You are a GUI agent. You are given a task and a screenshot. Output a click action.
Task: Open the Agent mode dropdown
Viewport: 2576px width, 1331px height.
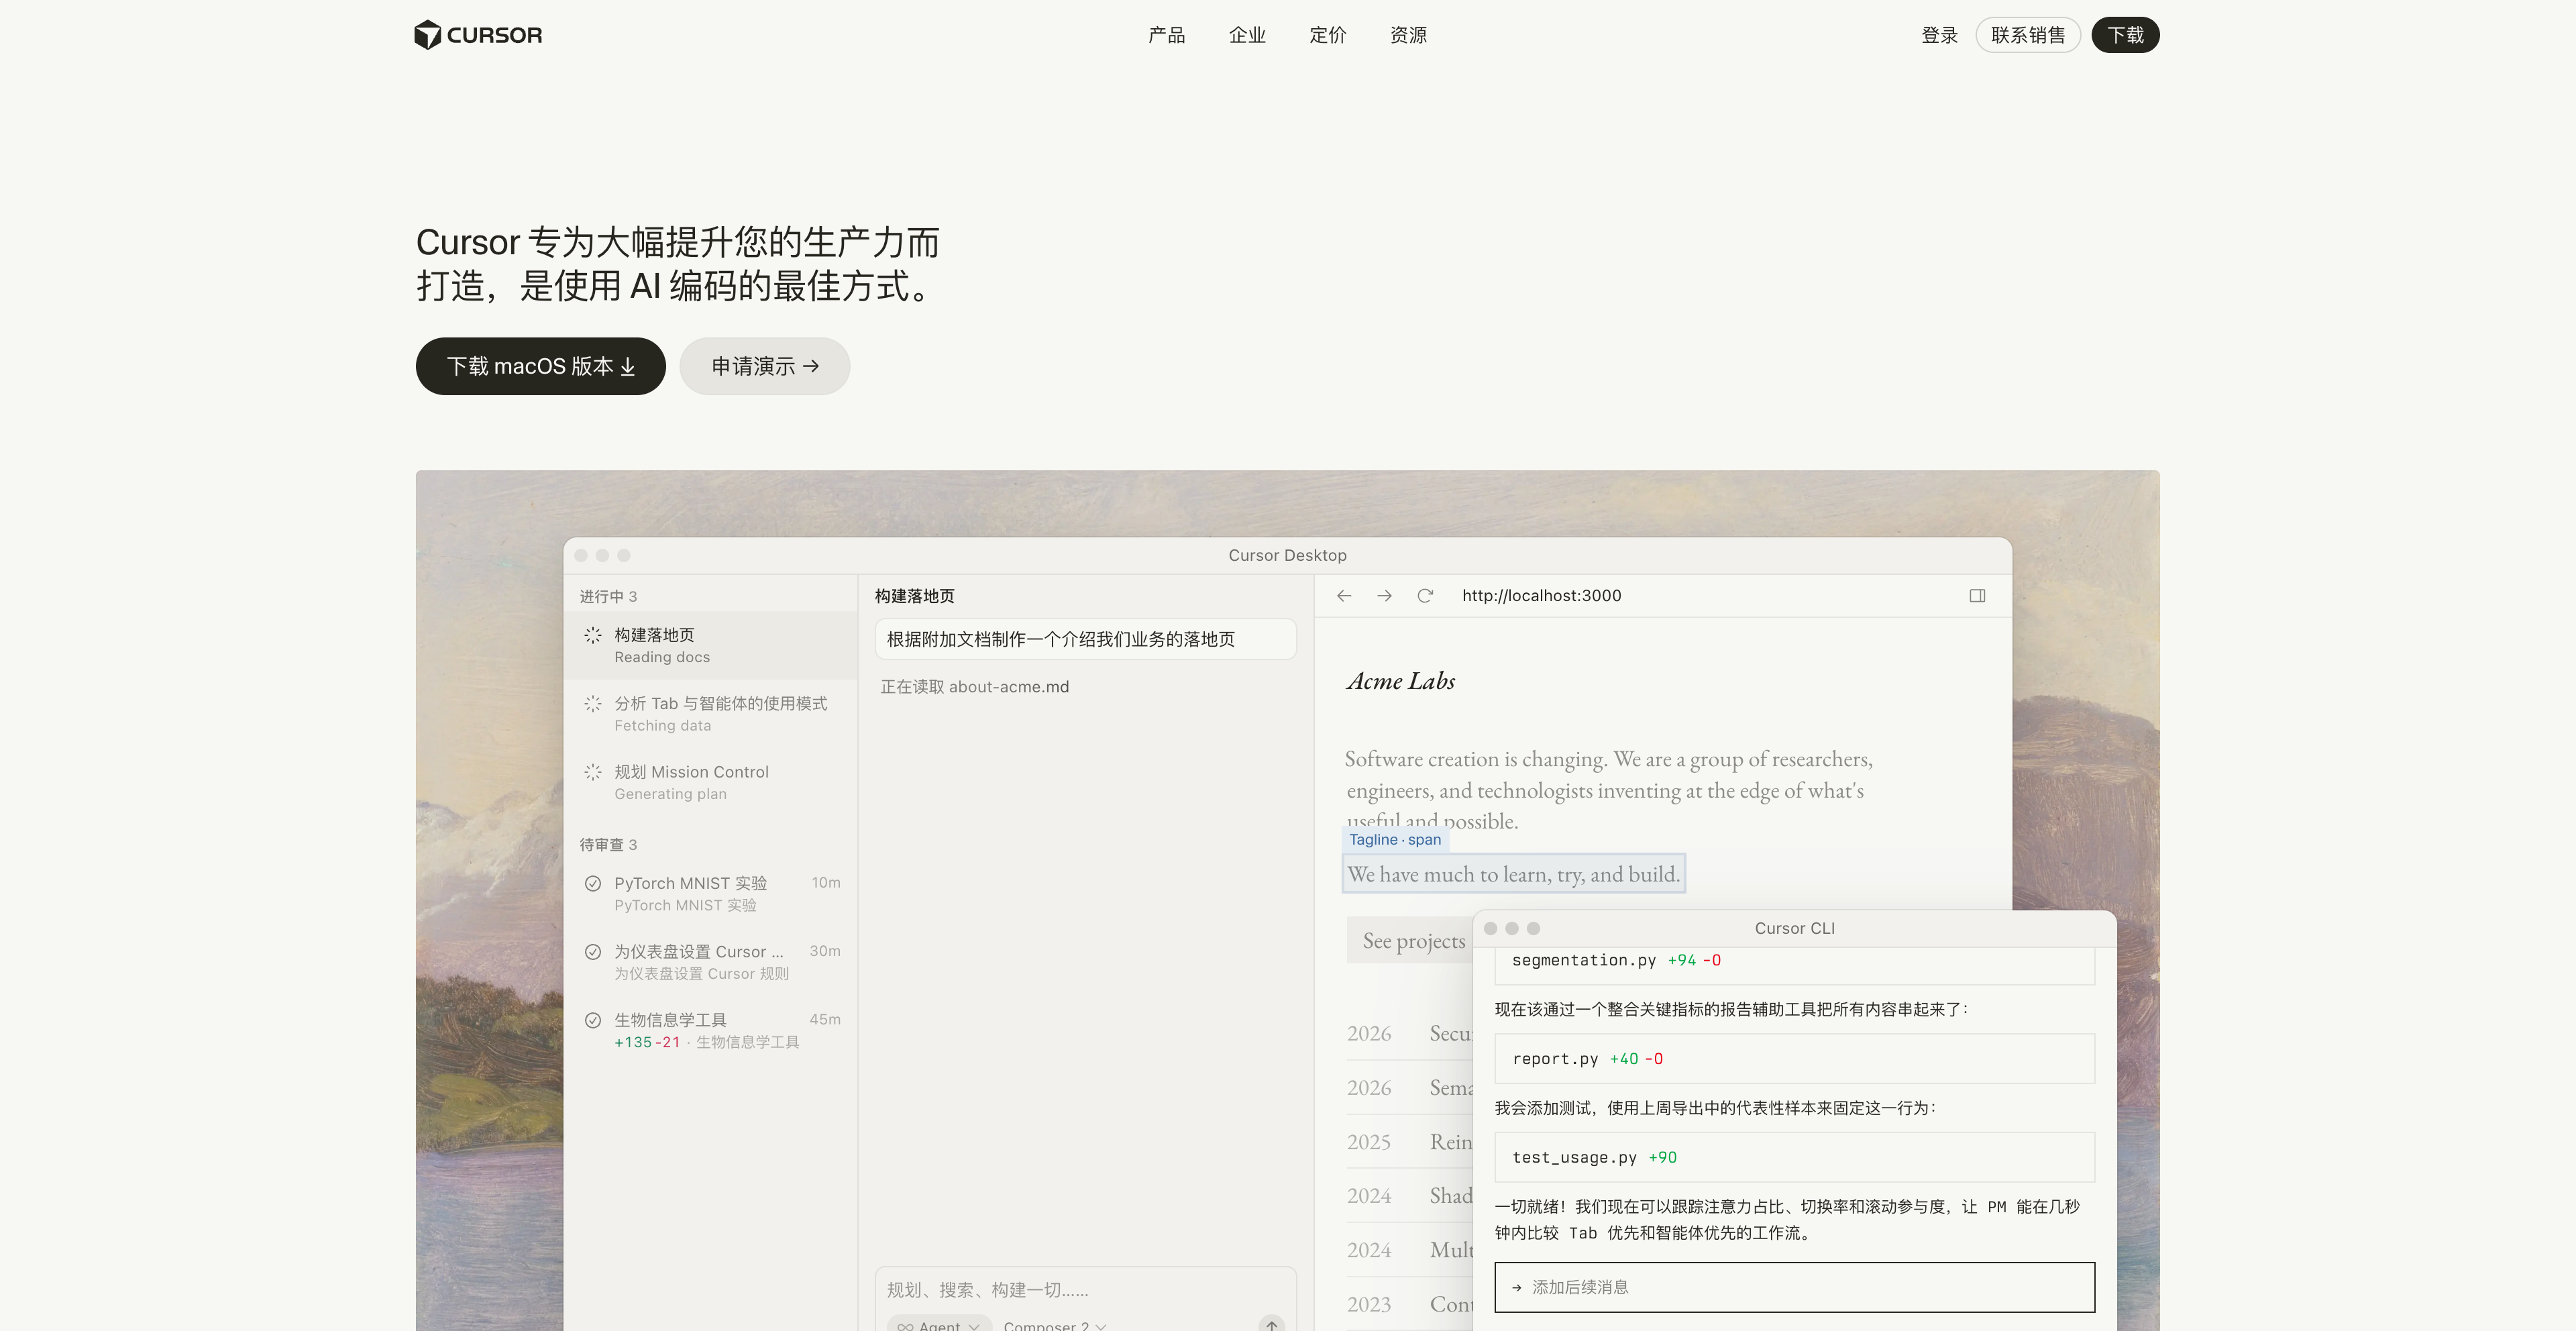(975, 1326)
